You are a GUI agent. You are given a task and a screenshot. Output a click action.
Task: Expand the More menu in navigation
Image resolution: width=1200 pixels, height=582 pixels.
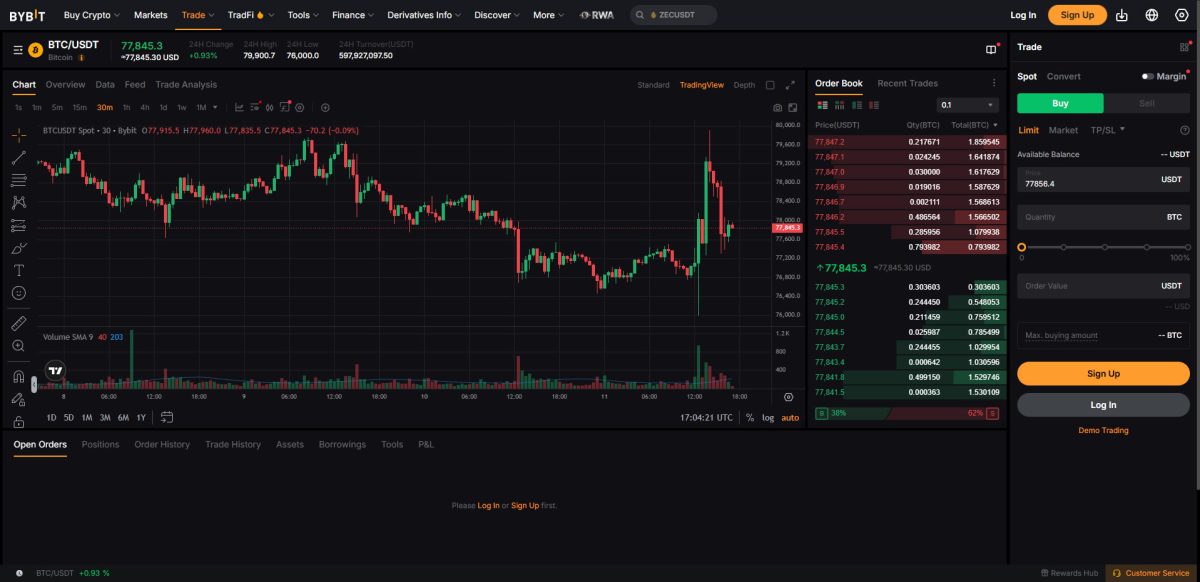pos(549,15)
